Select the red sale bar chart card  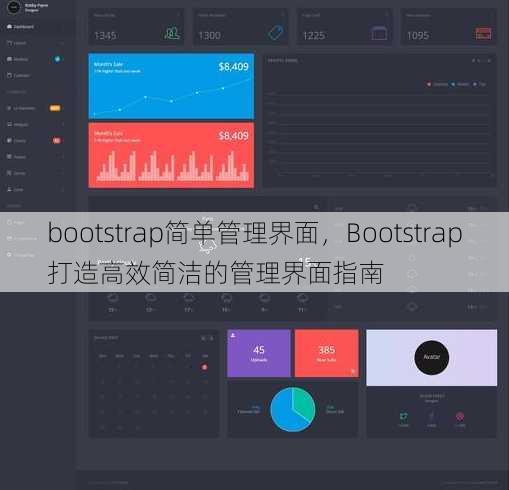(x=171, y=155)
